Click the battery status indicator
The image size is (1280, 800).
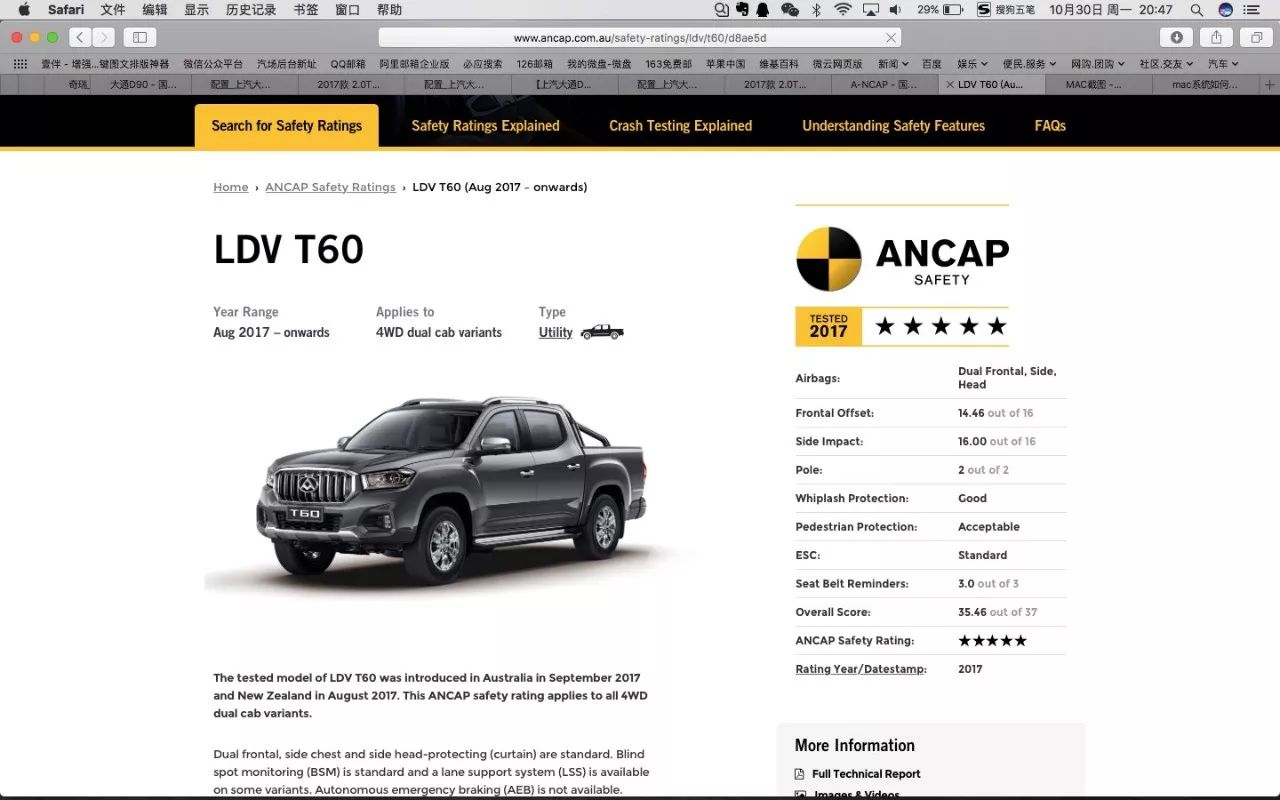point(940,10)
